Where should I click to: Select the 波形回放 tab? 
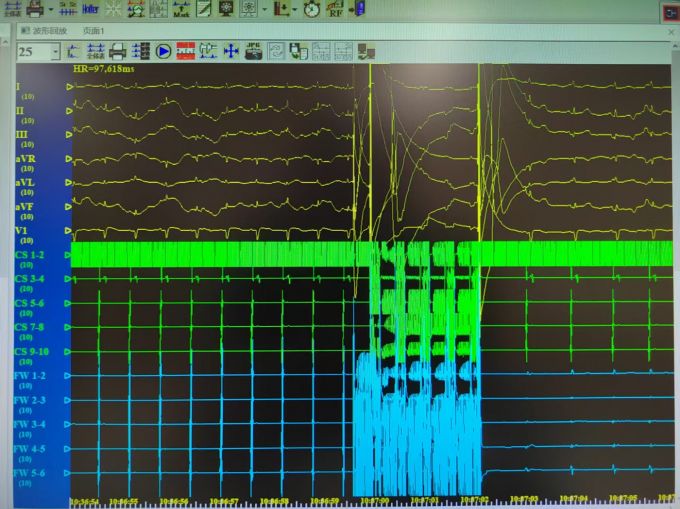tap(49, 31)
